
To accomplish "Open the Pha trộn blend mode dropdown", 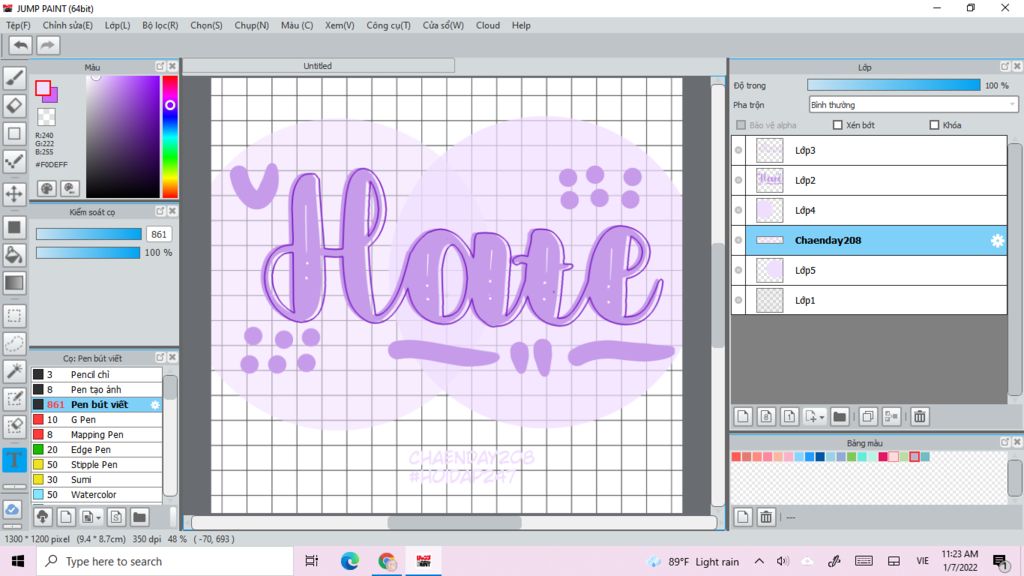I will (x=912, y=104).
